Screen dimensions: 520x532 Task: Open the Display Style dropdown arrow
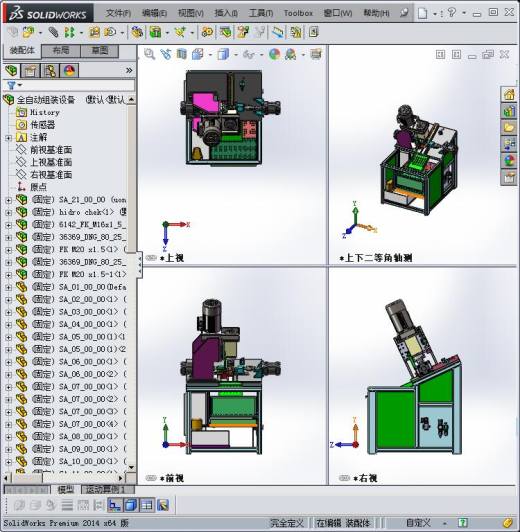pyautogui.click(x=236, y=55)
